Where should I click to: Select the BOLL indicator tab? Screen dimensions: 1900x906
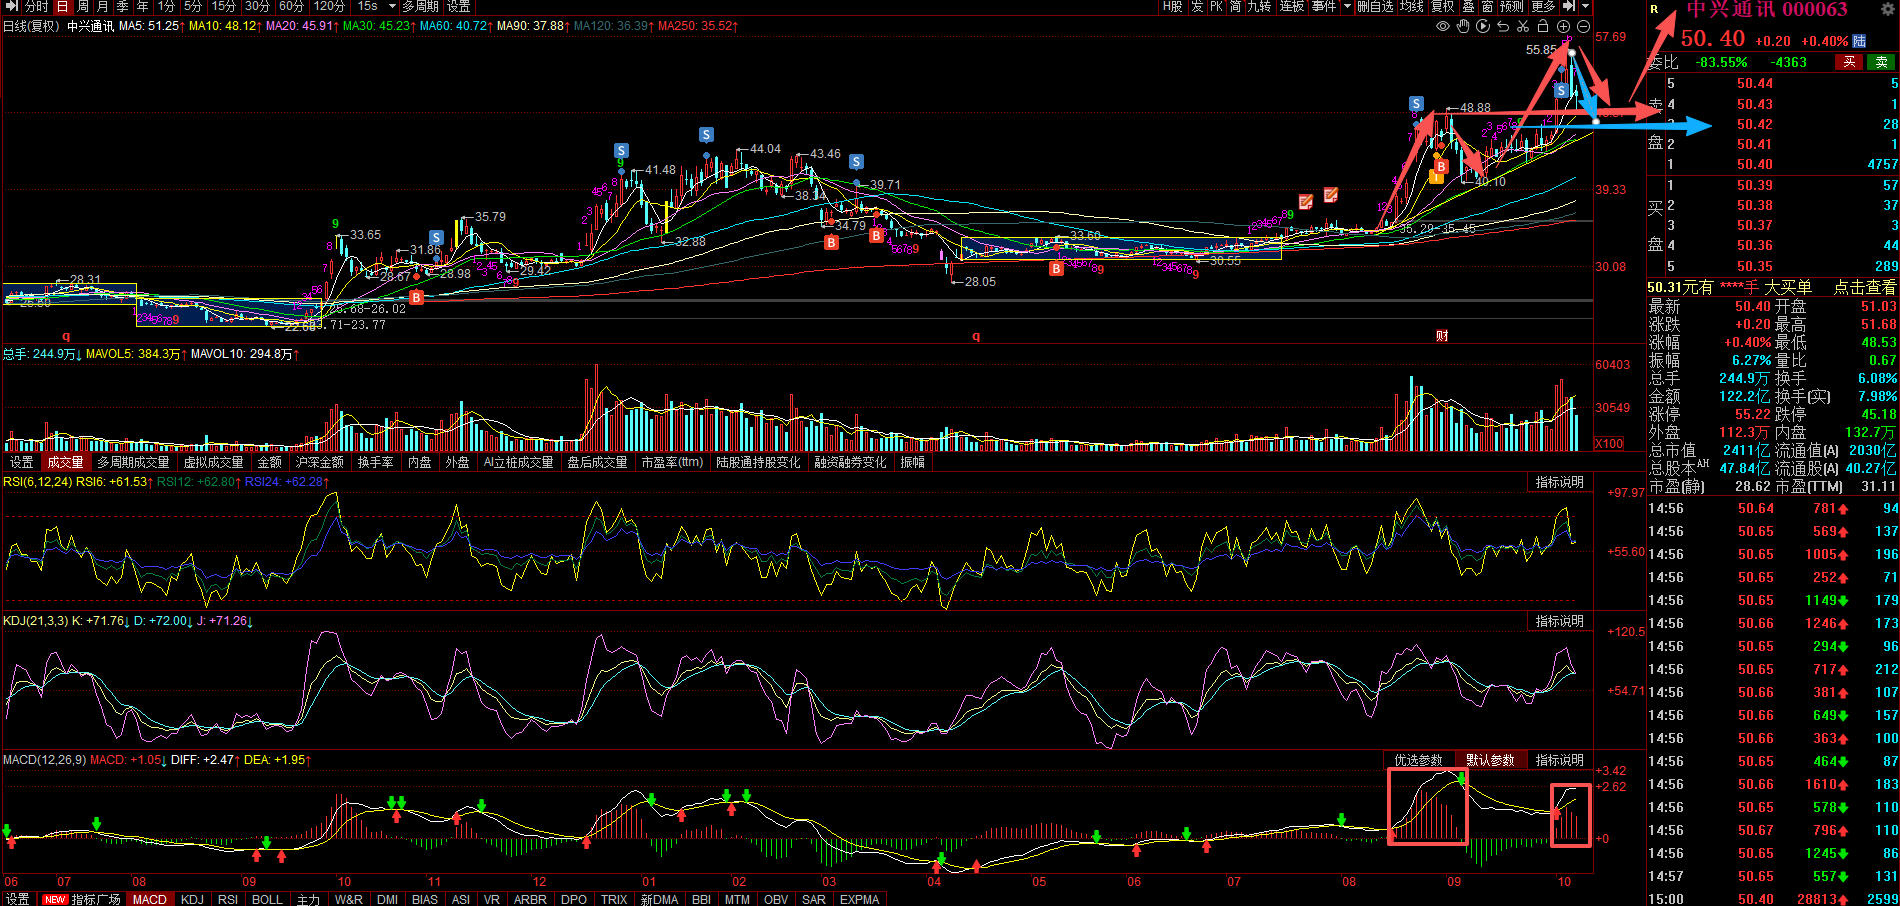coord(267,899)
